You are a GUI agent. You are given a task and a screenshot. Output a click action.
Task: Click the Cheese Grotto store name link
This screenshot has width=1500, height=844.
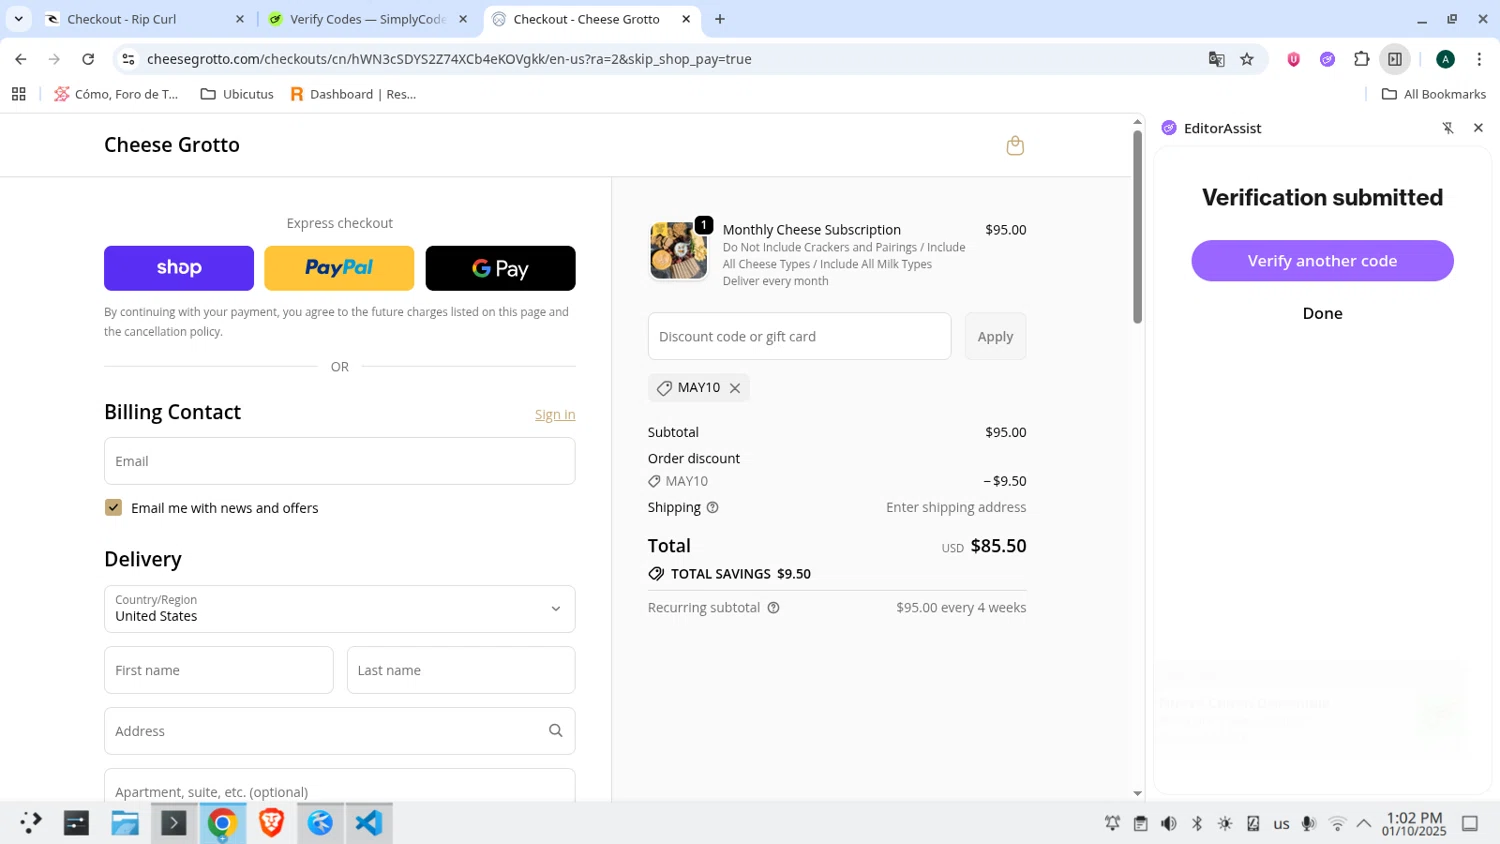tap(172, 145)
